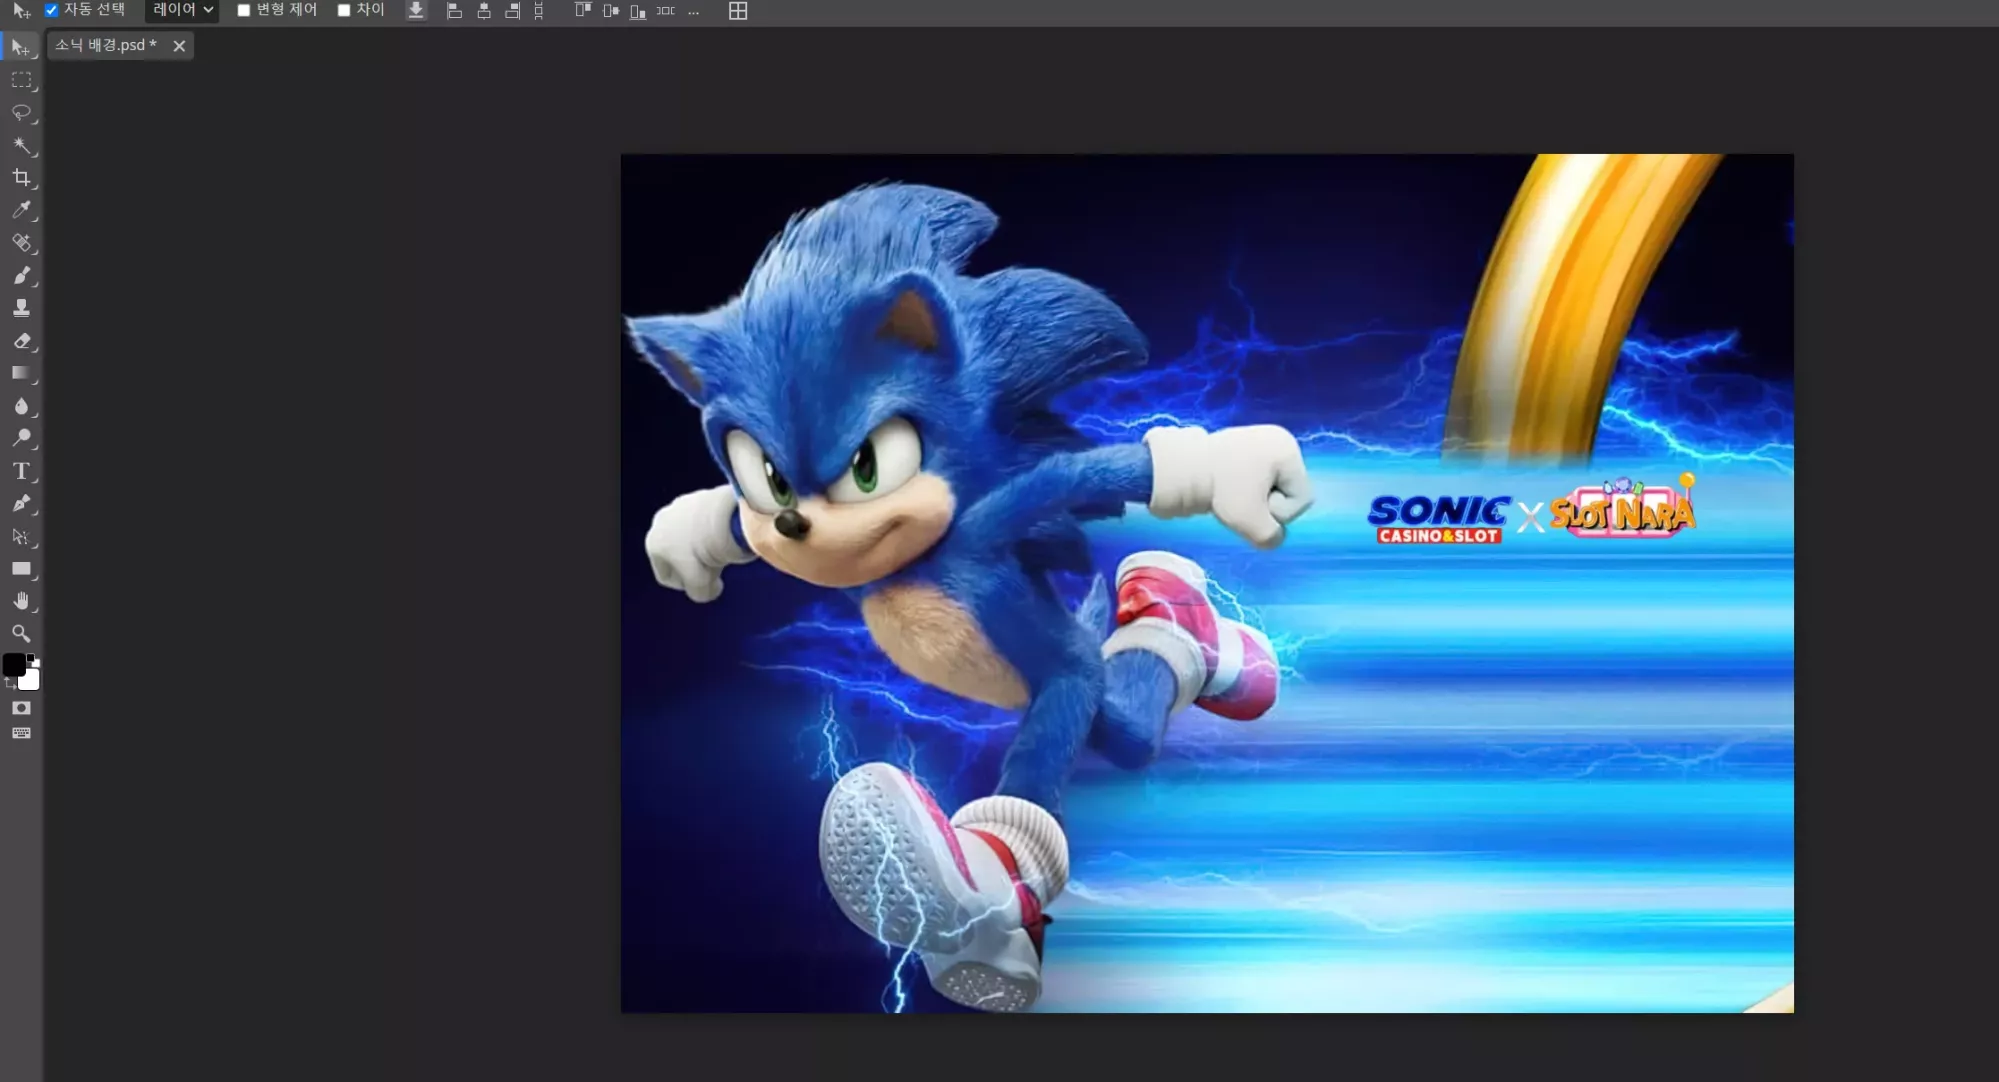Viewport: 1999px width, 1082px height.
Task: Select the Clone Stamp tool
Action: click(x=21, y=308)
